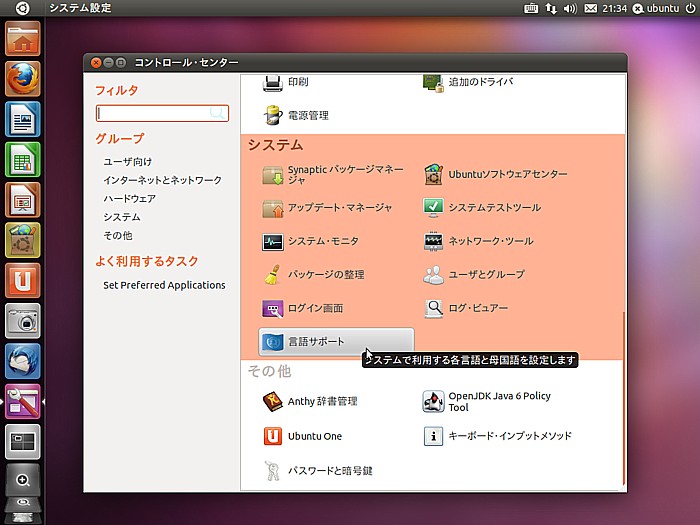This screenshot has width=700, height=525.
Task: Select システム group in sidebar
Action: (x=122, y=217)
